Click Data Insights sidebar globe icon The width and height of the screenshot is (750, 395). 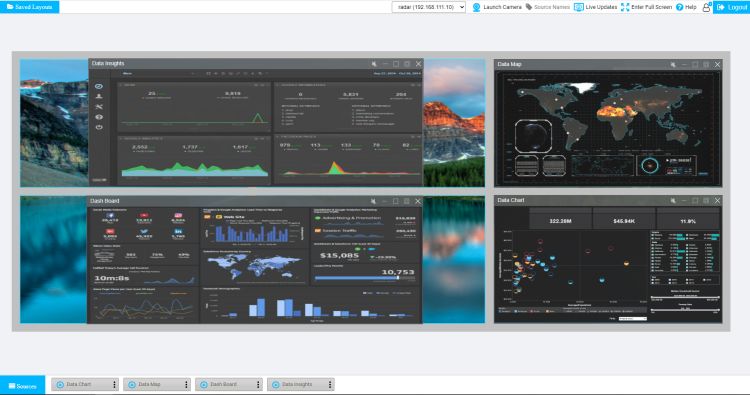tap(99, 117)
